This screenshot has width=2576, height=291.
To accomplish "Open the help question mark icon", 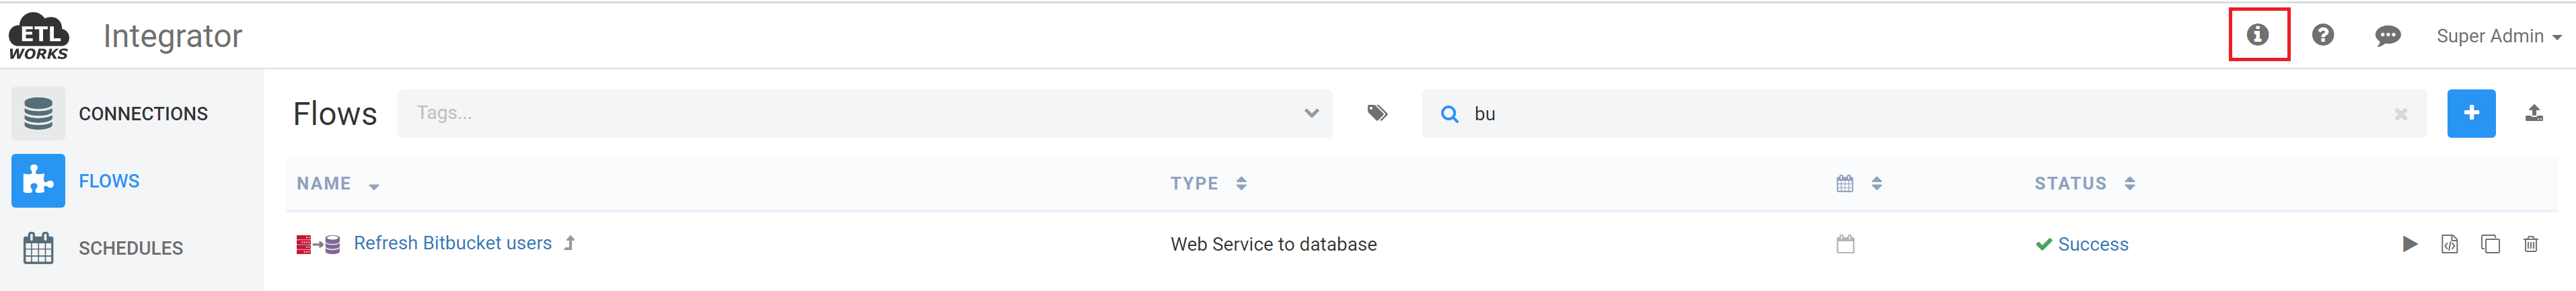I will 2322,35.
